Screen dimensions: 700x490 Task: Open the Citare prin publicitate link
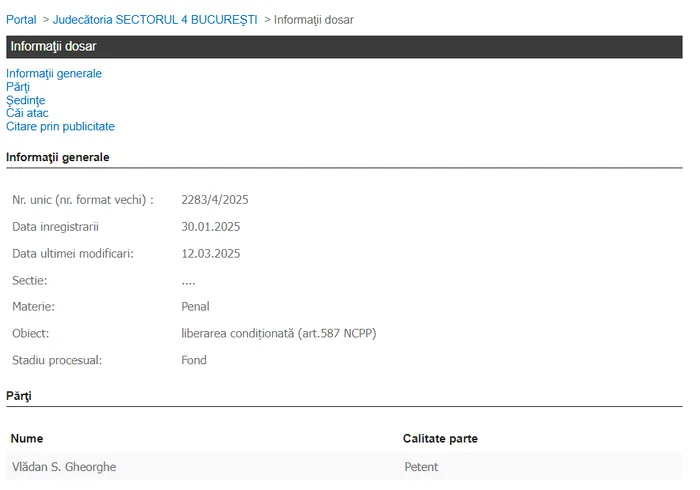60,127
